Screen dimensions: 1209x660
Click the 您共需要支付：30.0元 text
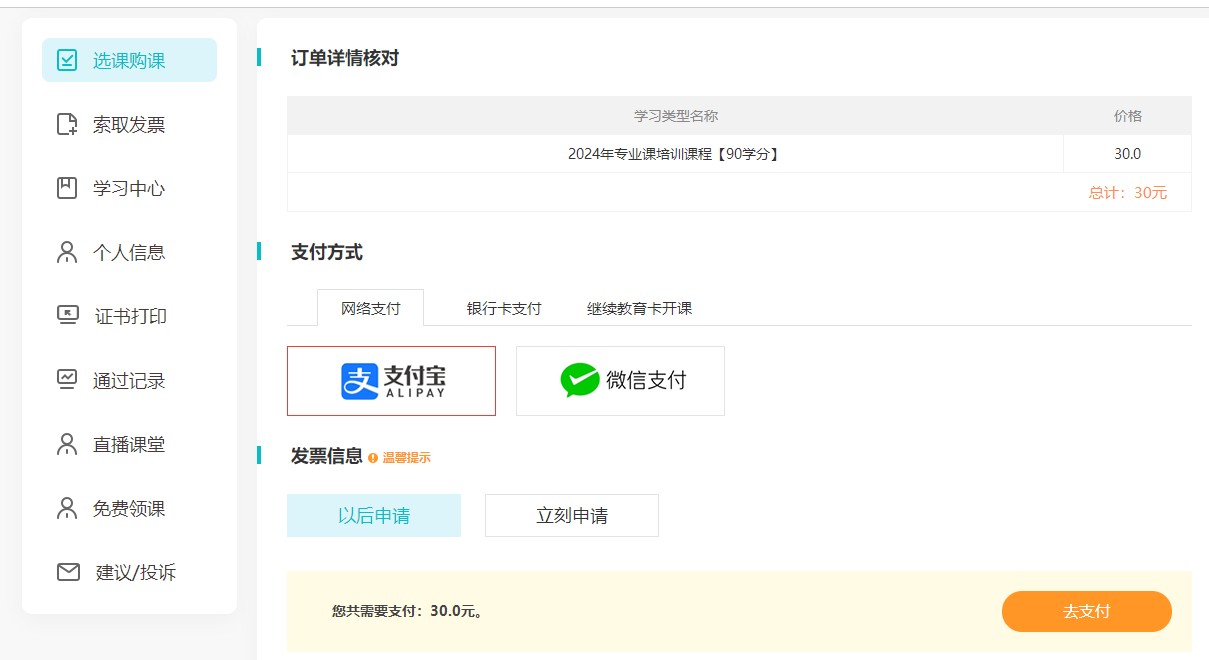tap(409, 611)
